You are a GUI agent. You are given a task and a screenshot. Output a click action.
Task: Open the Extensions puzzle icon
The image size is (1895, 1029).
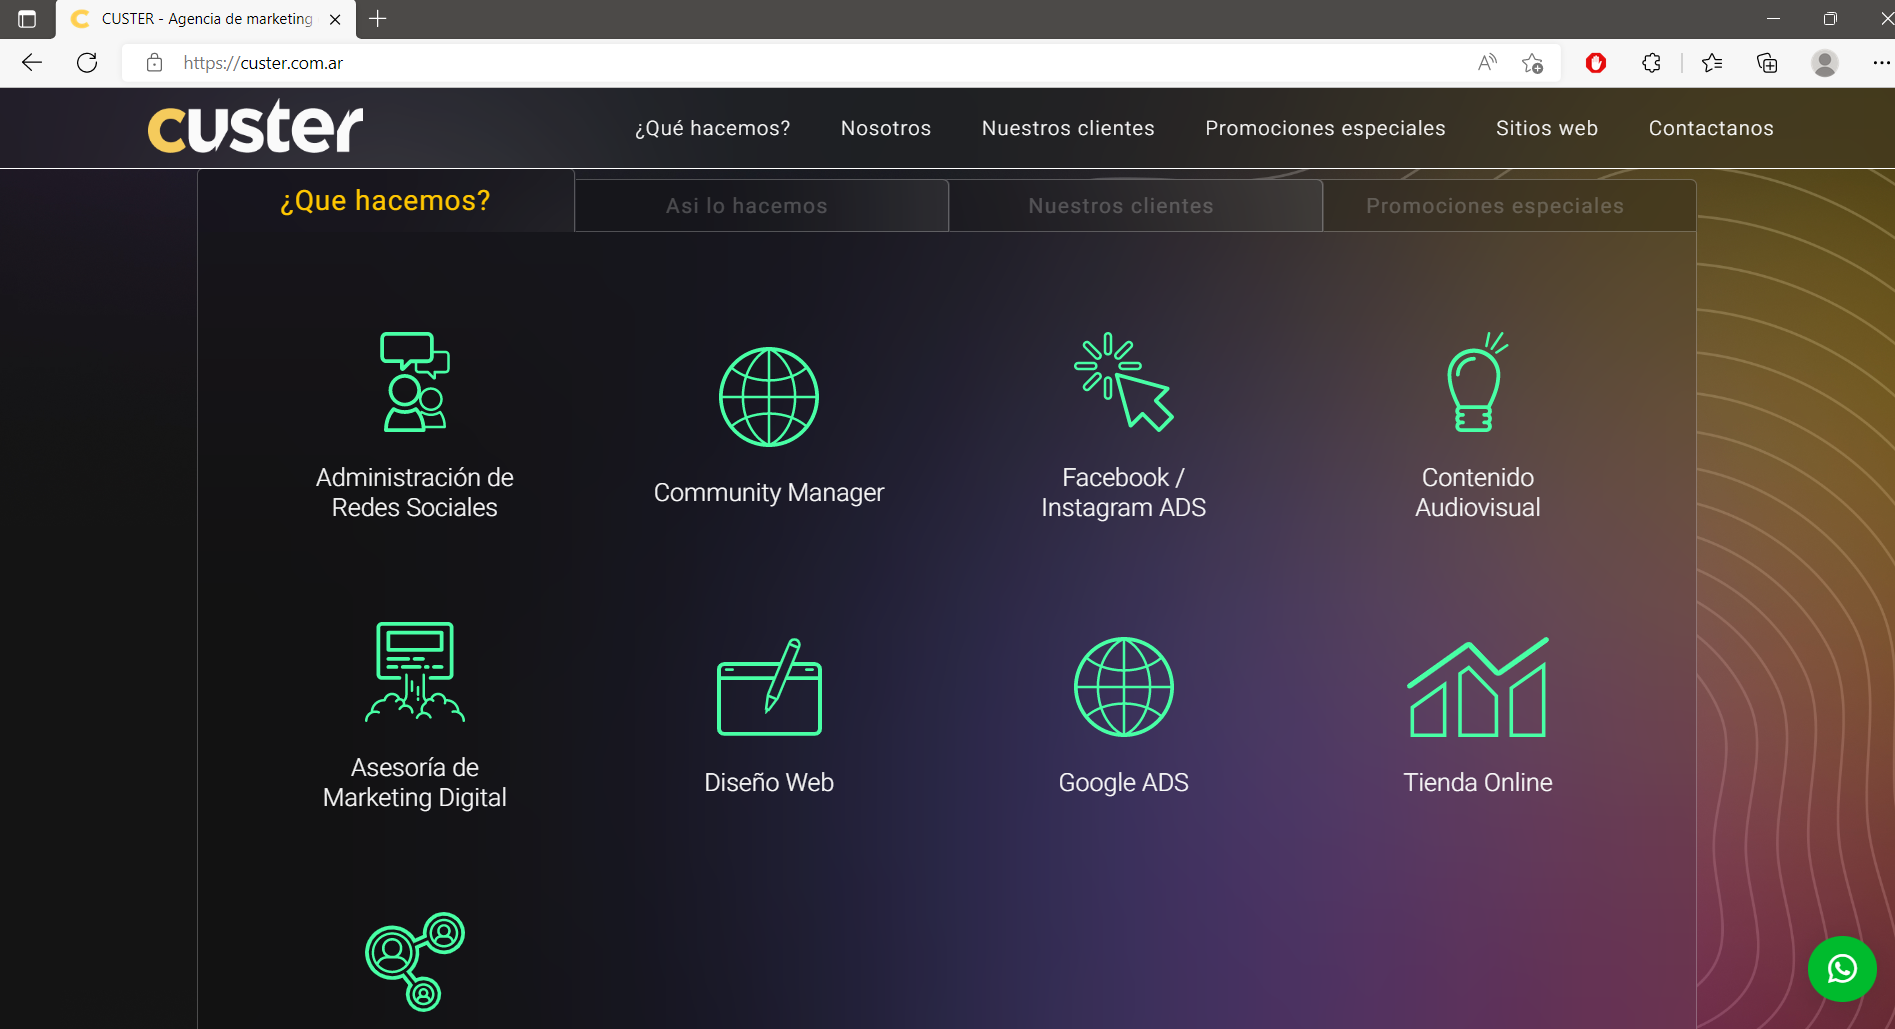click(x=1651, y=63)
